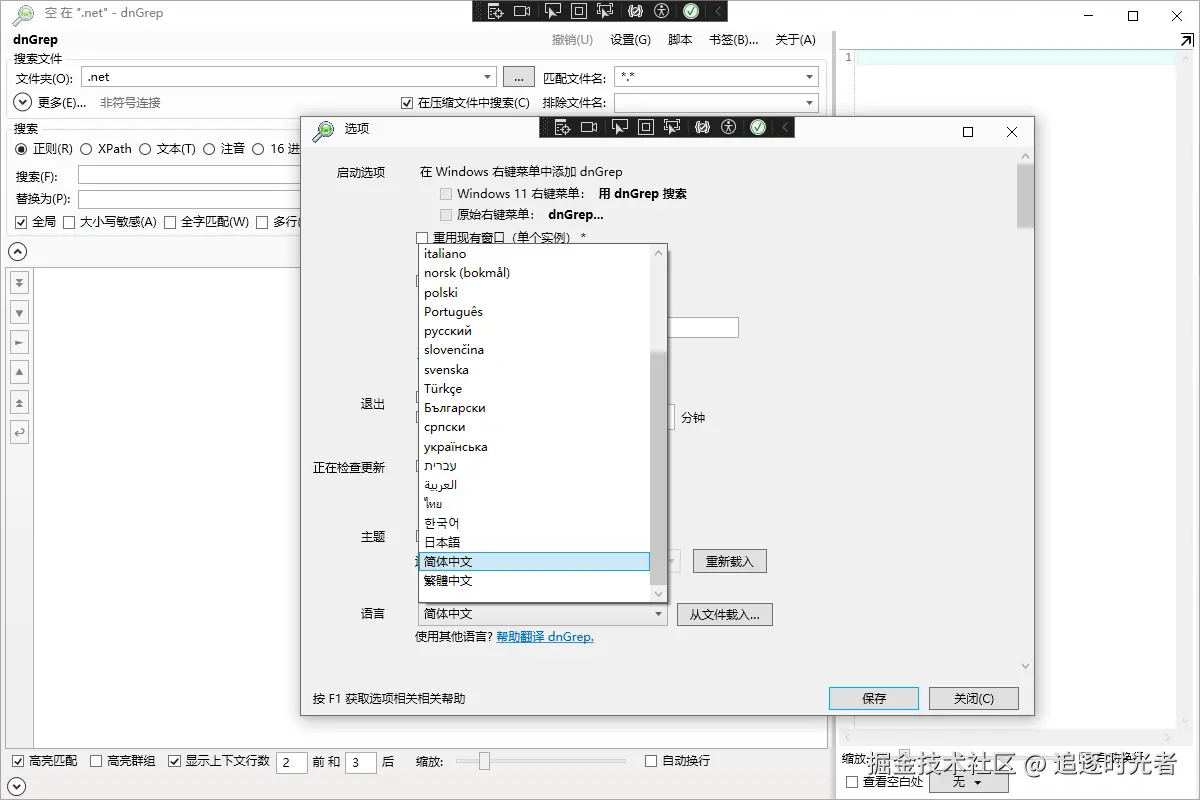Viewport: 1200px width, 800px height.
Task: Select the XPath search type
Action: coord(86,149)
